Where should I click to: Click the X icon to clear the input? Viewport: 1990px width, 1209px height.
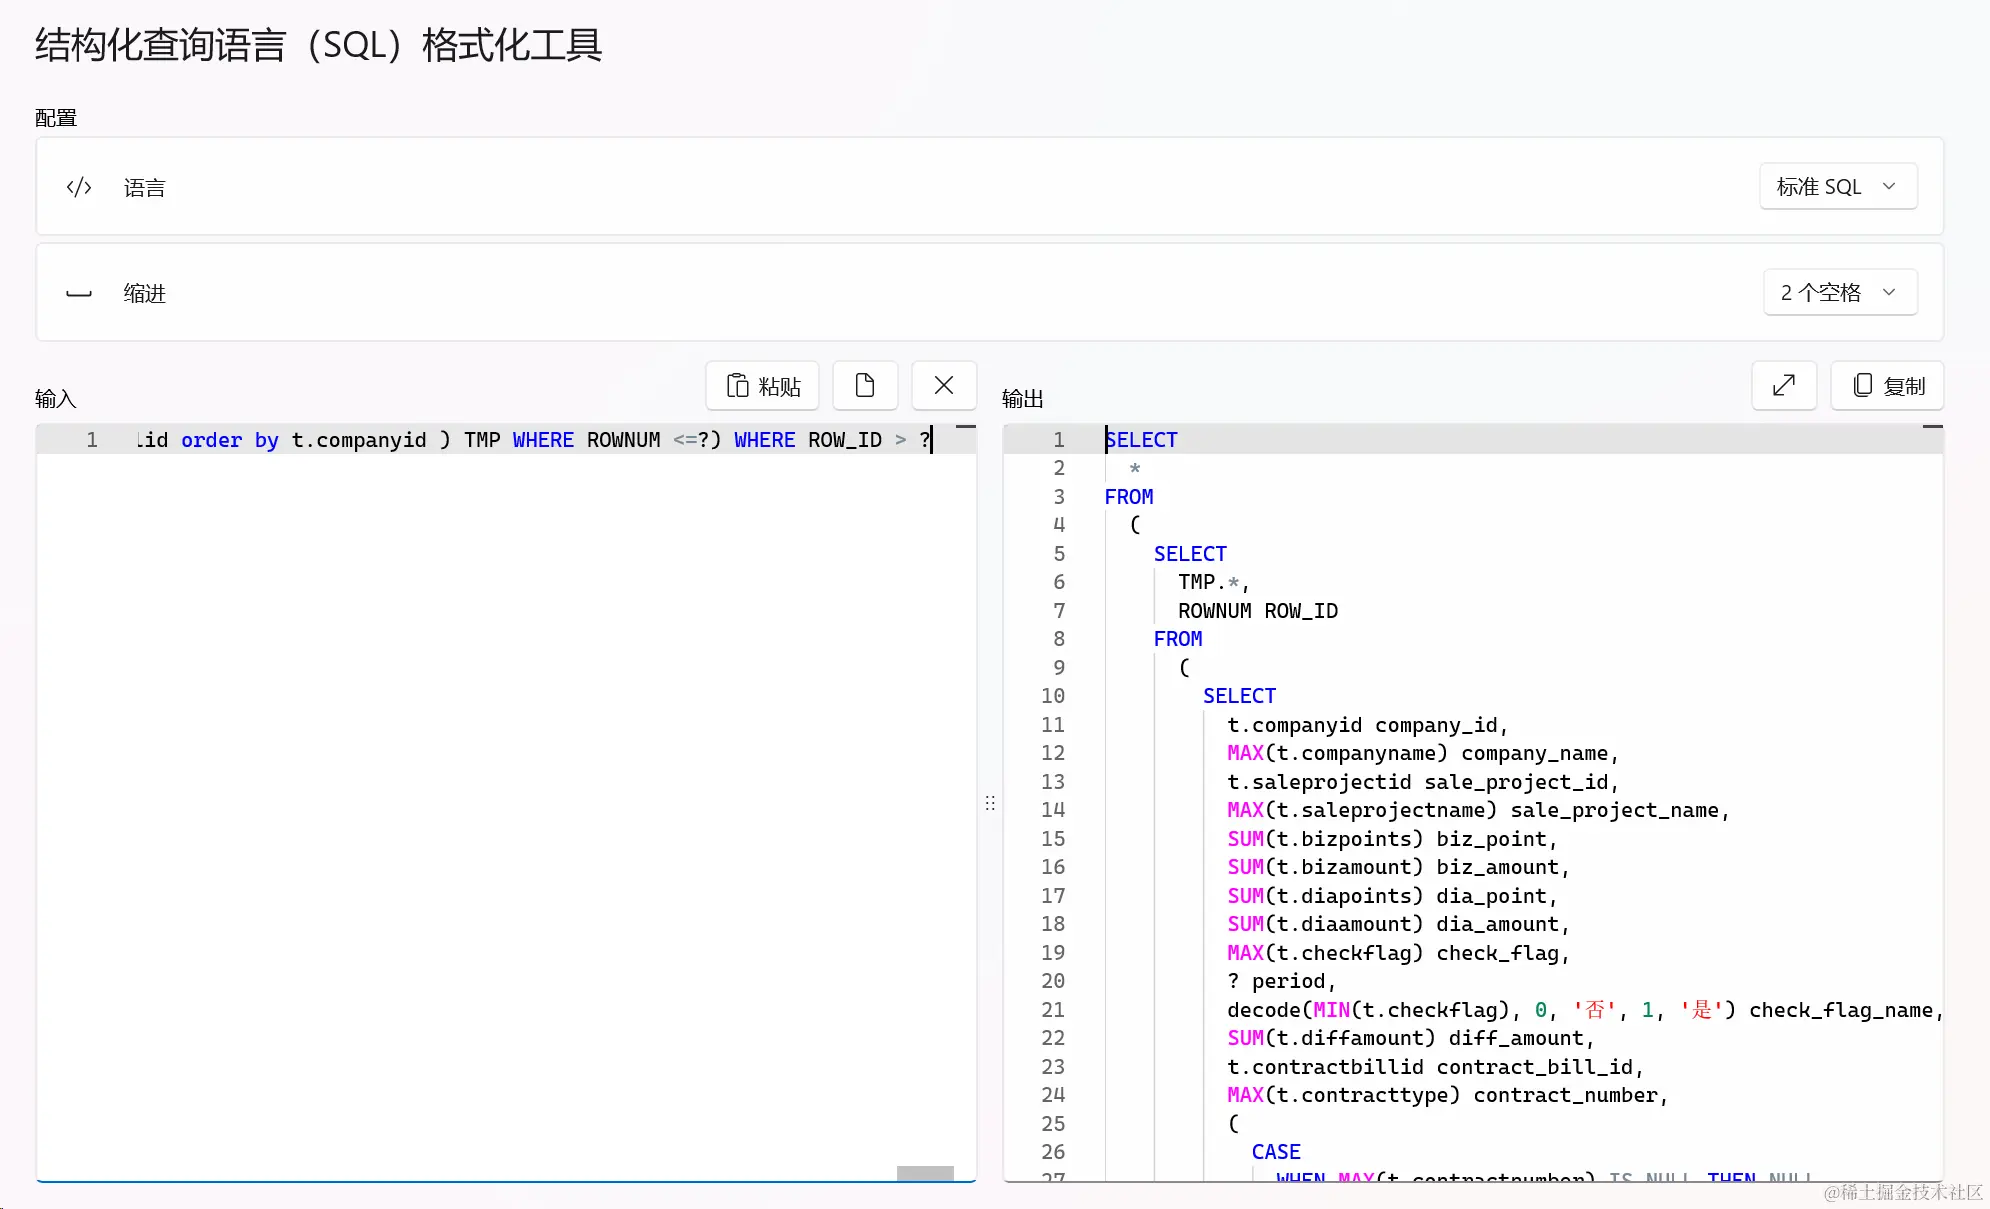[x=943, y=385]
